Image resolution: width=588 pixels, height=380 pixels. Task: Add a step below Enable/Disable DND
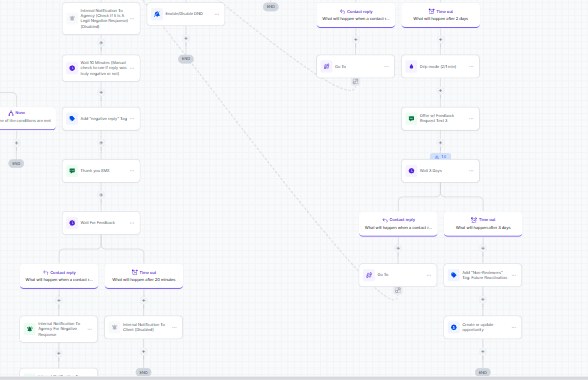186,38
